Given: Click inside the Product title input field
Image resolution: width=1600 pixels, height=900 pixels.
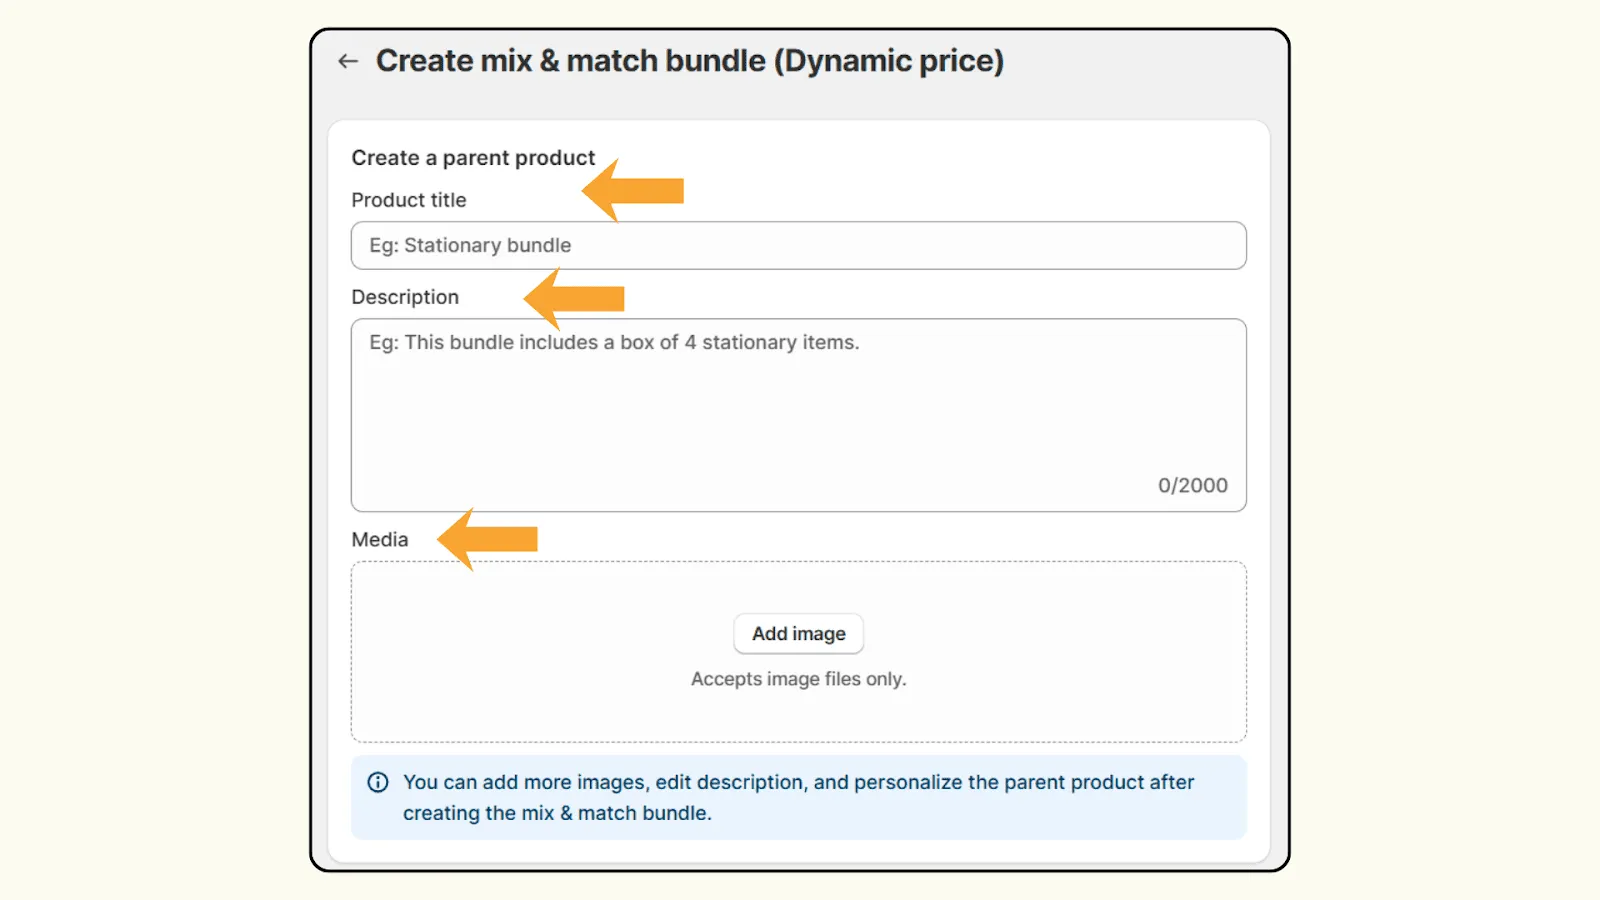Looking at the screenshot, I should click(x=798, y=245).
